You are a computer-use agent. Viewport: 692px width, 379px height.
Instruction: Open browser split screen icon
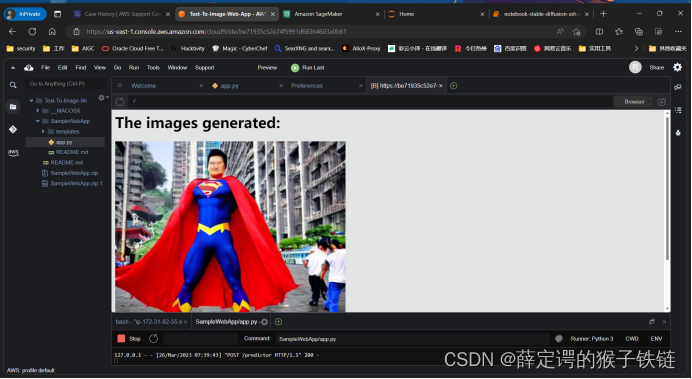click(x=599, y=32)
